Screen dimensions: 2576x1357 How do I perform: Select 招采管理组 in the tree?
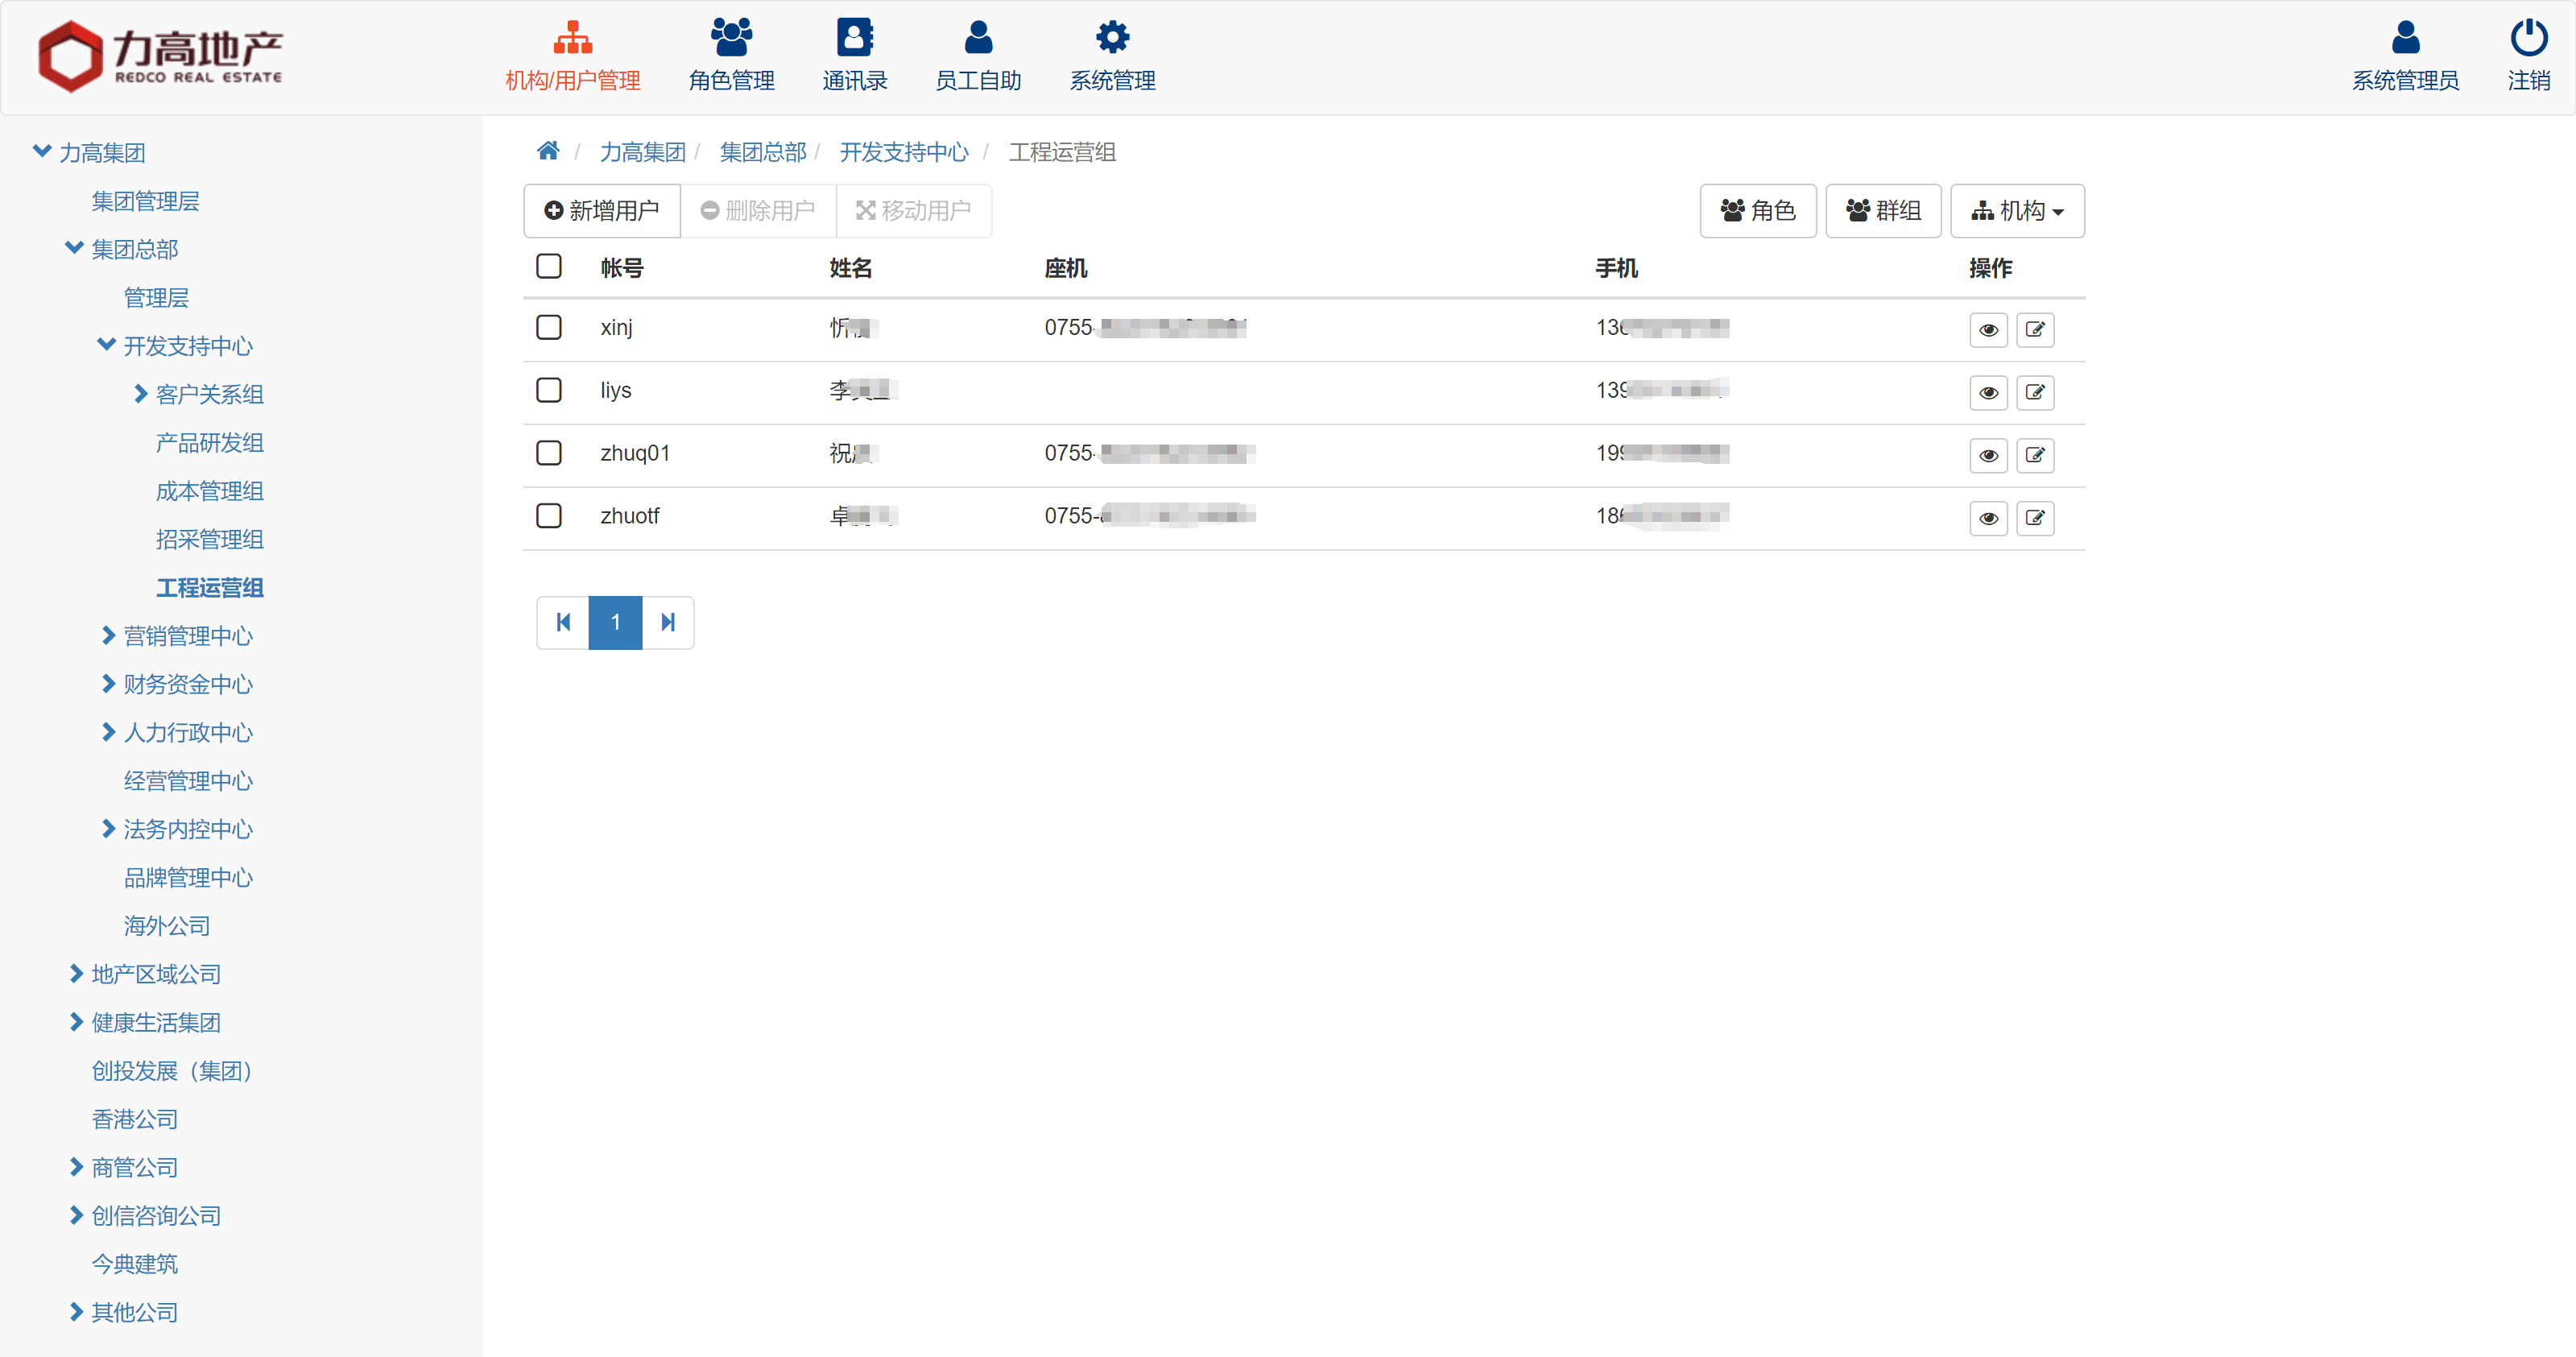(209, 539)
